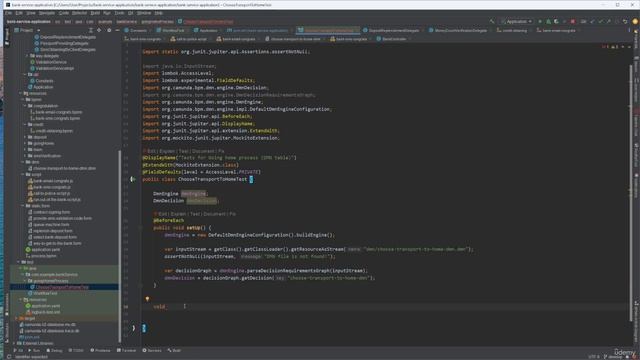
Task: Expand the External Libraries node
Action: point(14,343)
